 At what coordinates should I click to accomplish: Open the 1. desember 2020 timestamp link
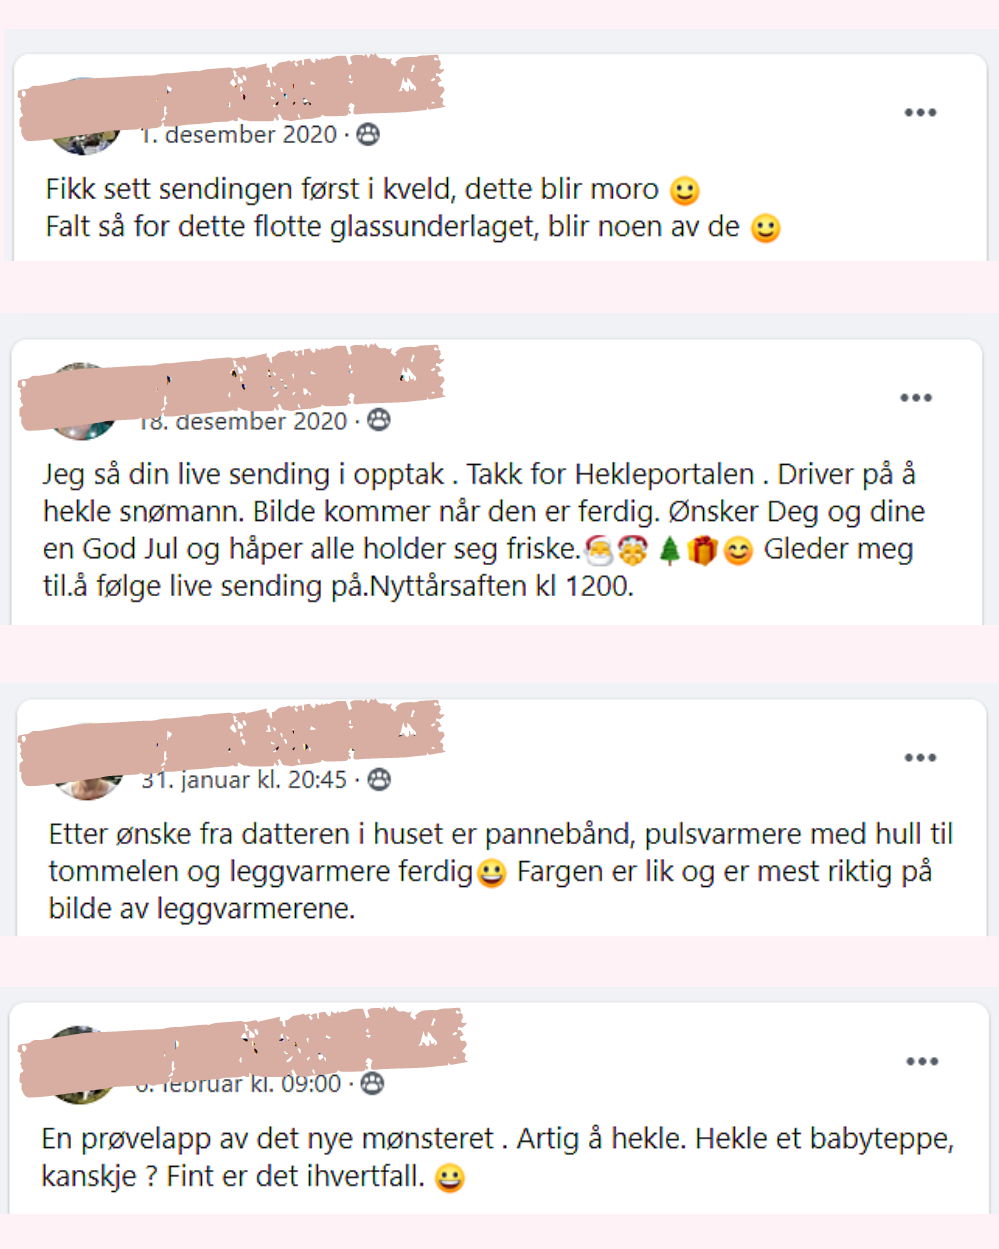pos(238,136)
